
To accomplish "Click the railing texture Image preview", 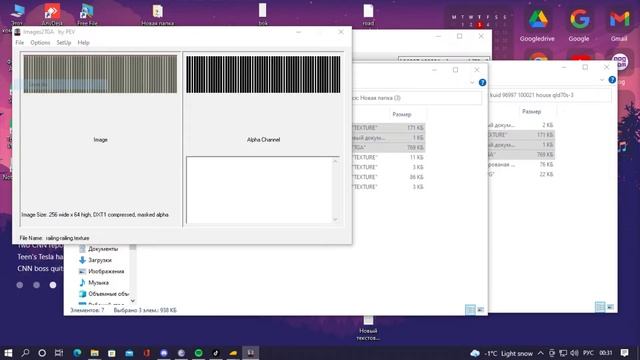I will pos(100,74).
